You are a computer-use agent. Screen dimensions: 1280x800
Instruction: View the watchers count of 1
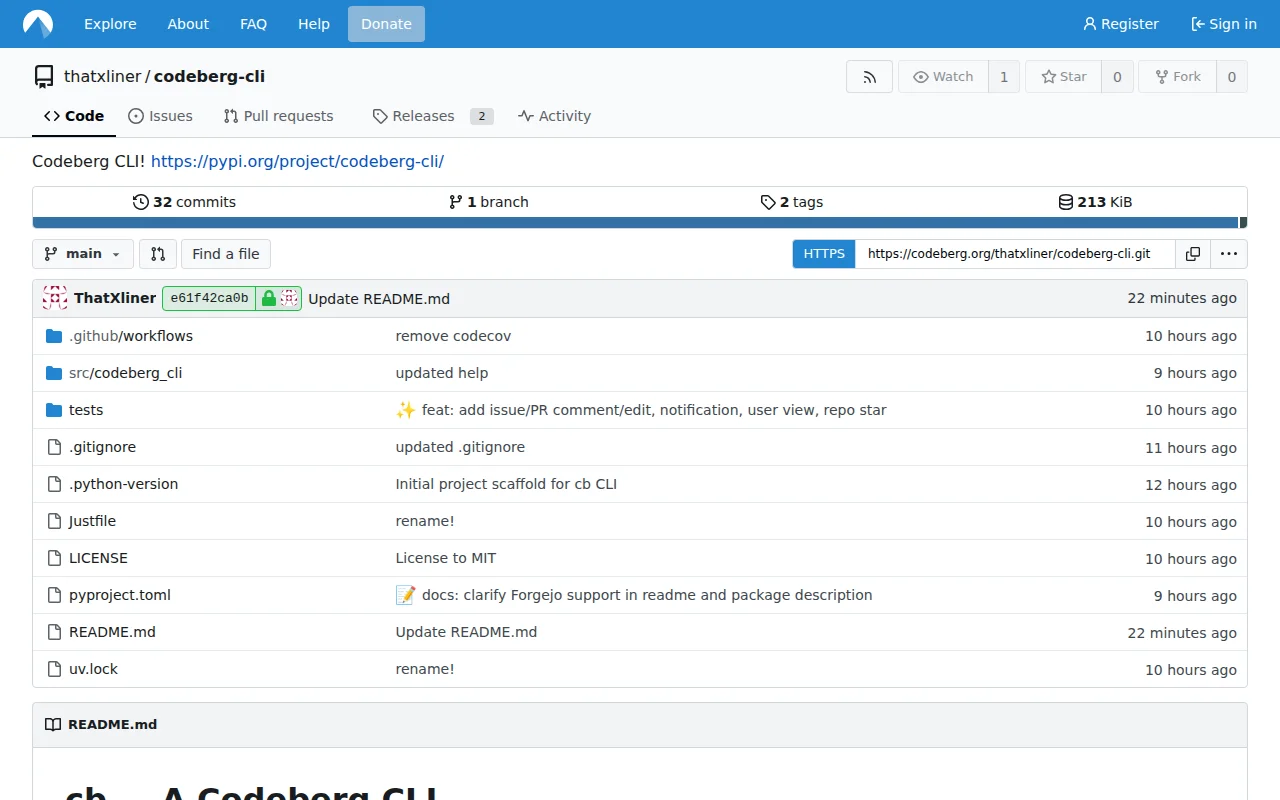point(1004,77)
